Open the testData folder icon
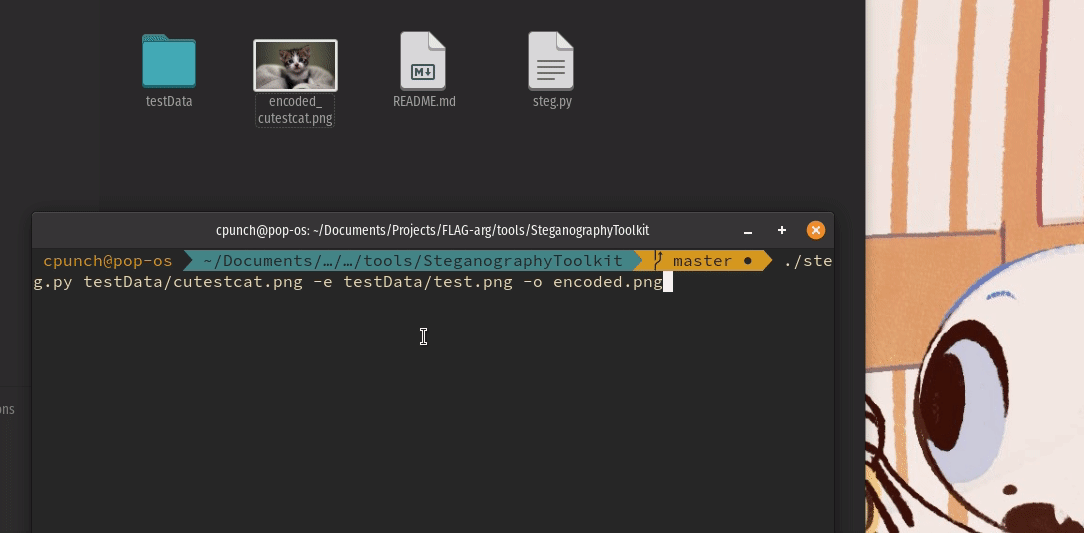 point(169,62)
